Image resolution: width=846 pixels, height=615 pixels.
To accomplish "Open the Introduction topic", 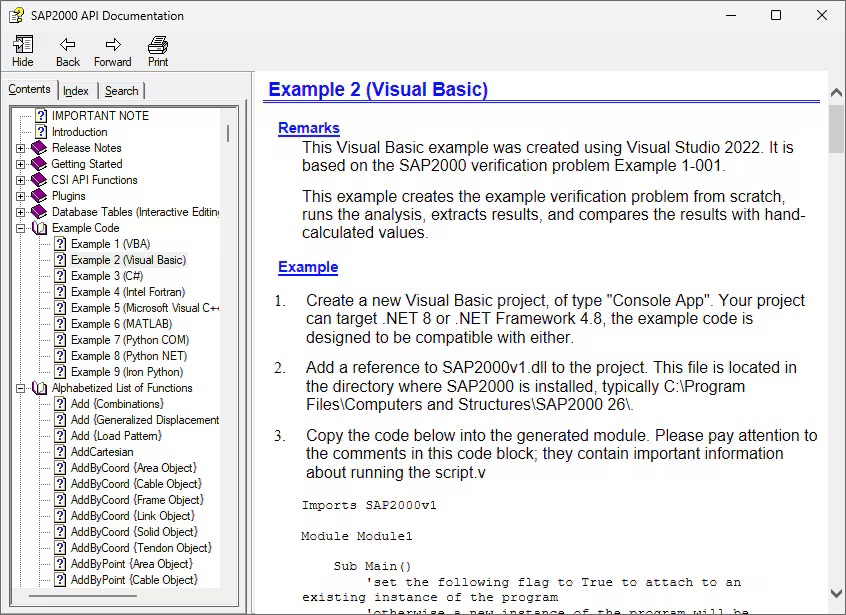I will pyautogui.click(x=78, y=131).
